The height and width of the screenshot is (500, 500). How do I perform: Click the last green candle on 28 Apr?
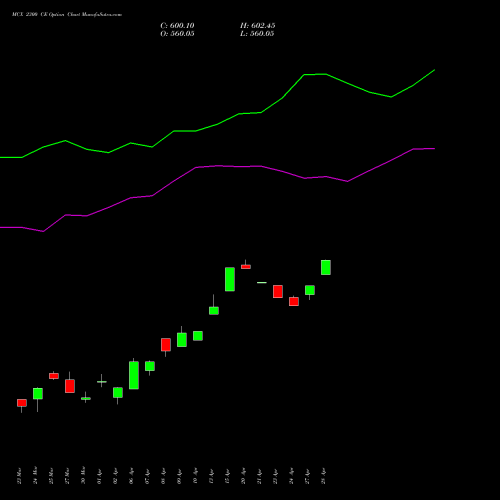326,267
